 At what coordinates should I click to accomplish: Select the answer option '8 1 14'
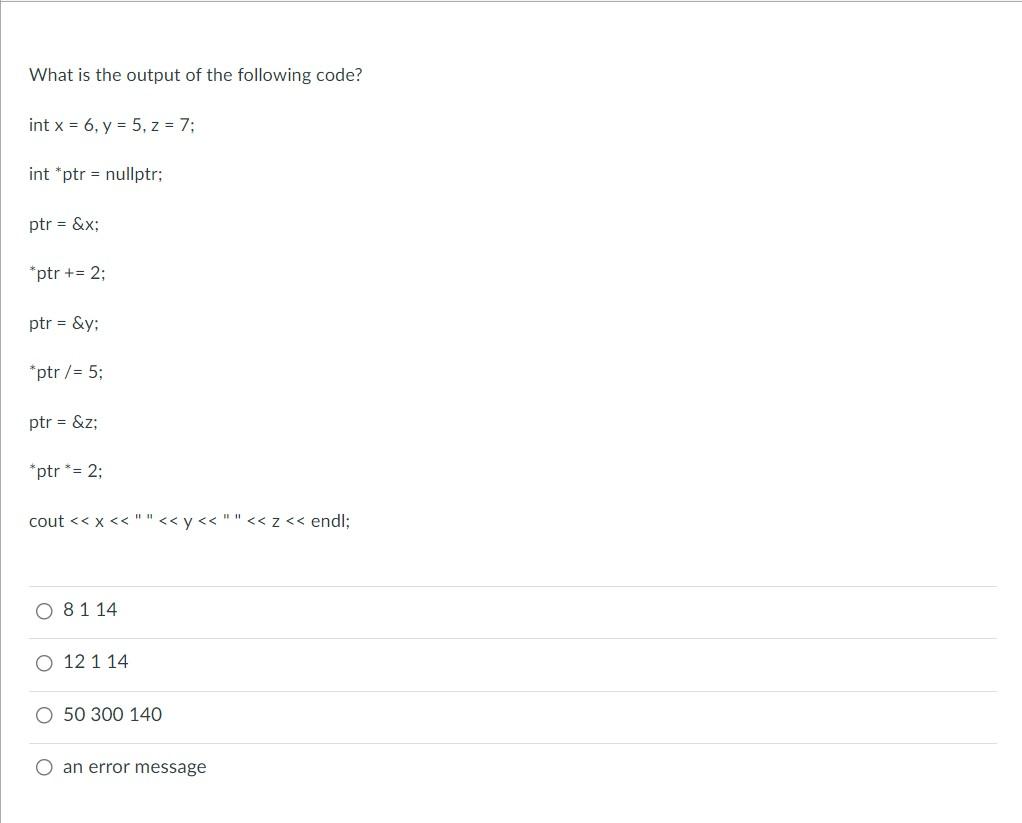coord(89,609)
